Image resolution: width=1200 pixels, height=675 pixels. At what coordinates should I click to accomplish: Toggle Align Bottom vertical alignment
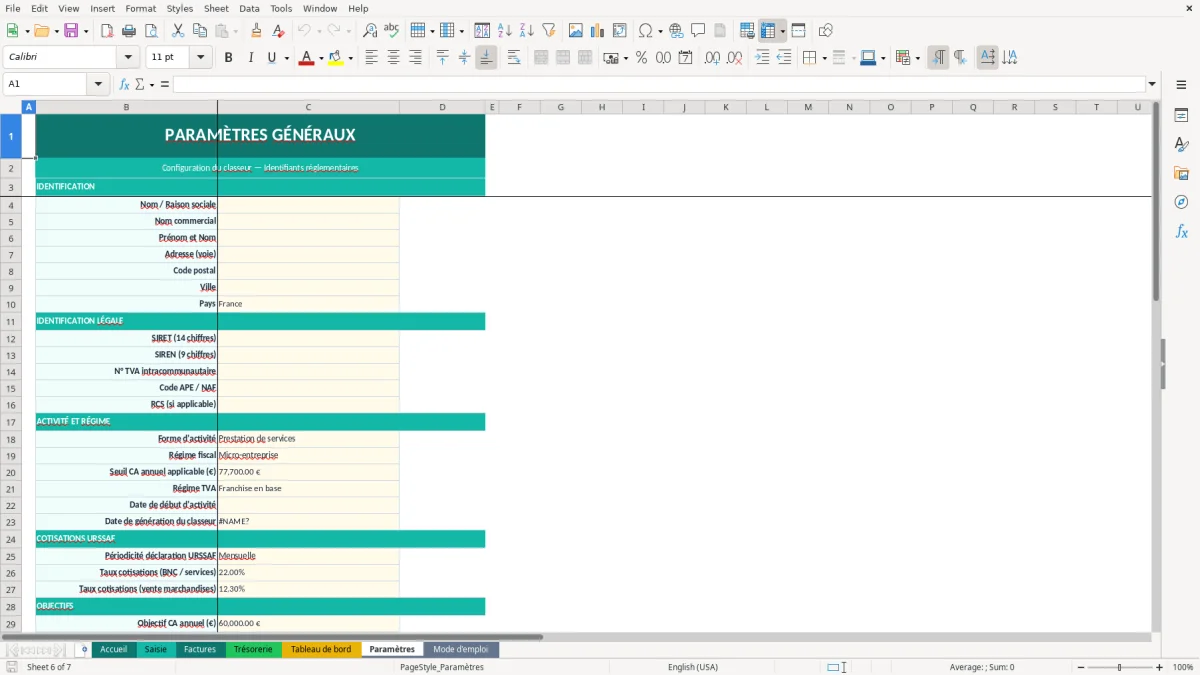[x=486, y=58]
